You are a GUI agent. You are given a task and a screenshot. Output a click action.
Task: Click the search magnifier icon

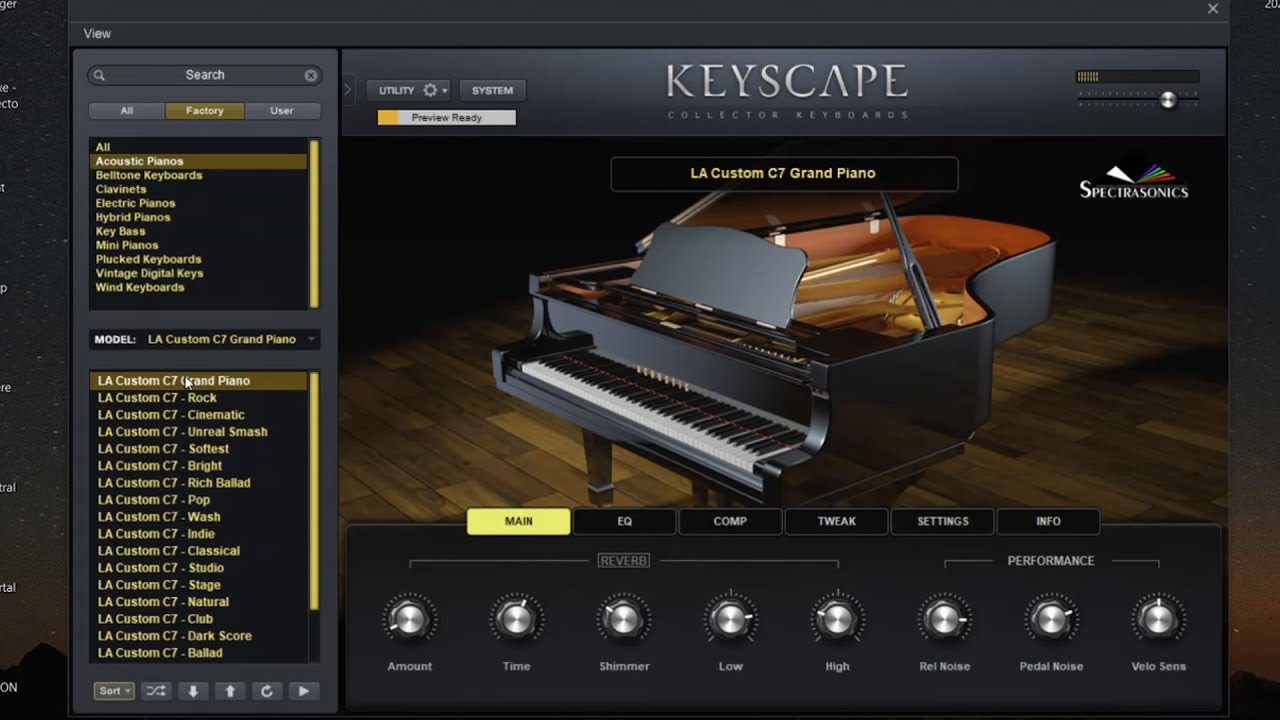[99, 75]
